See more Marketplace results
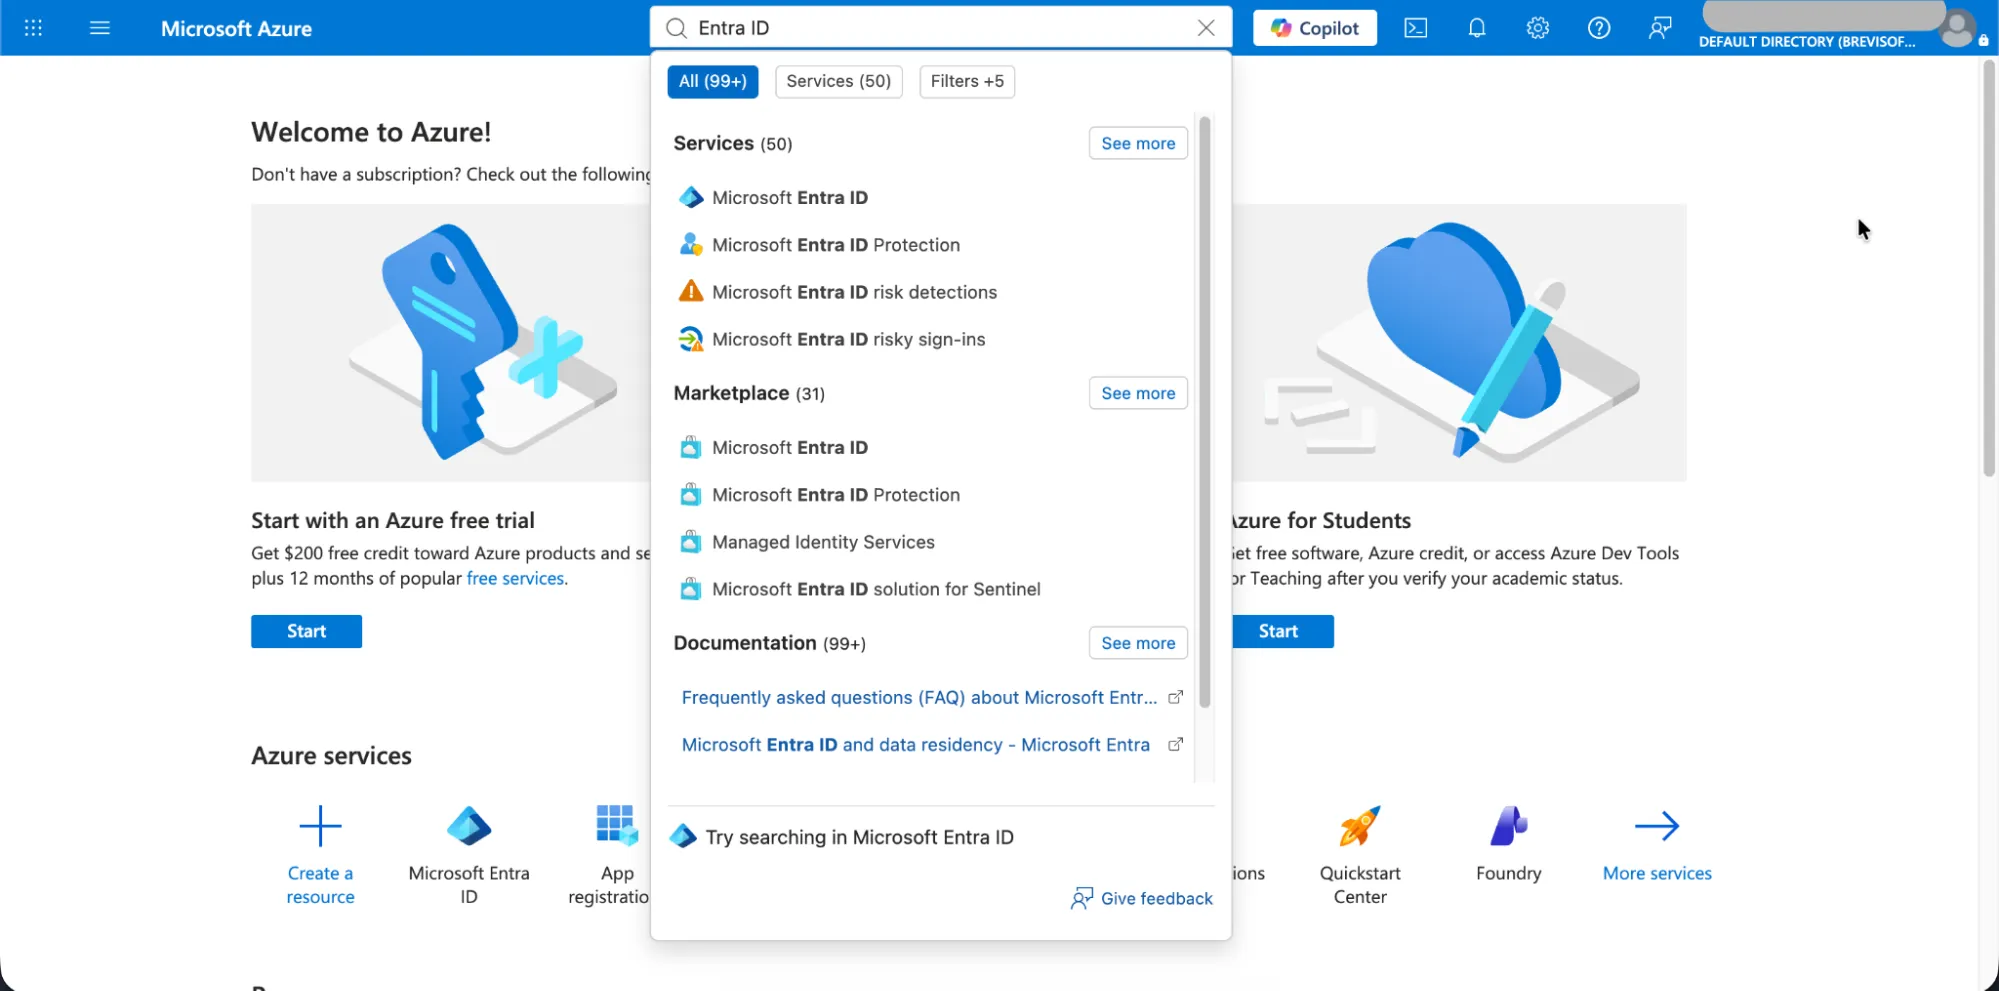Screen dimensions: 1999x991 [1138, 393]
